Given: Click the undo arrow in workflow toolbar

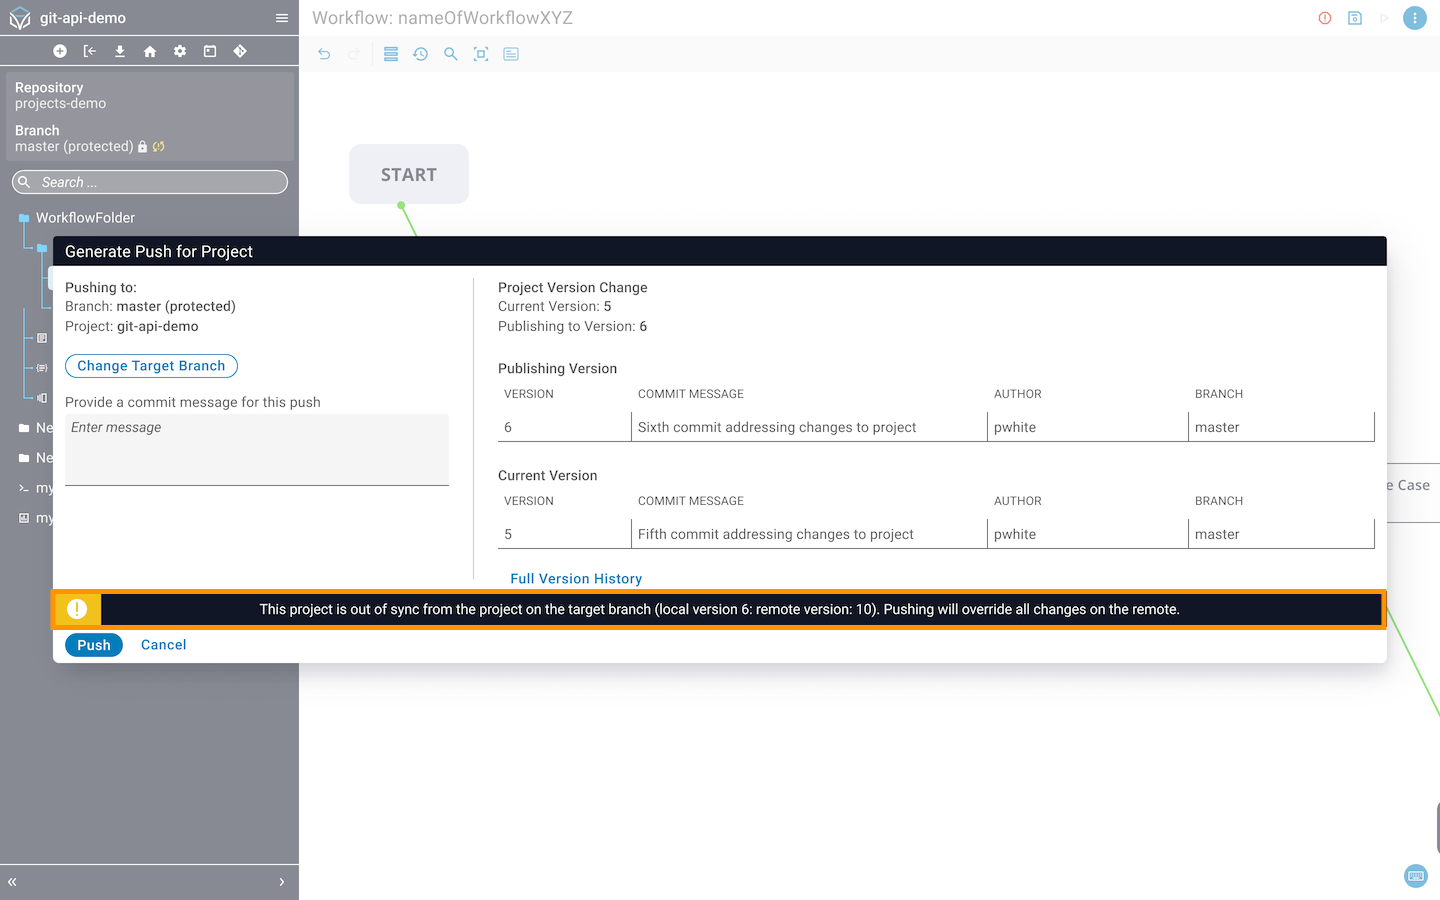Looking at the screenshot, I should [x=324, y=54].
